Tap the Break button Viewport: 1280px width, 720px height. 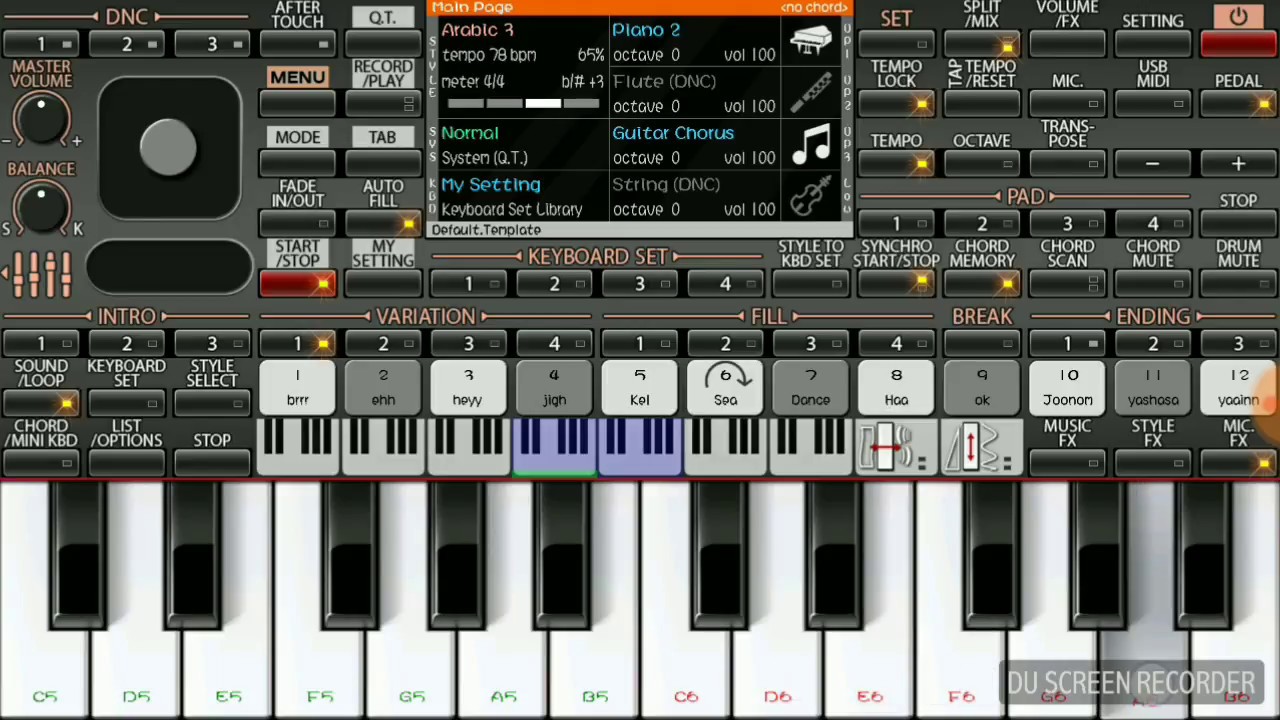[x=982, y=343]
